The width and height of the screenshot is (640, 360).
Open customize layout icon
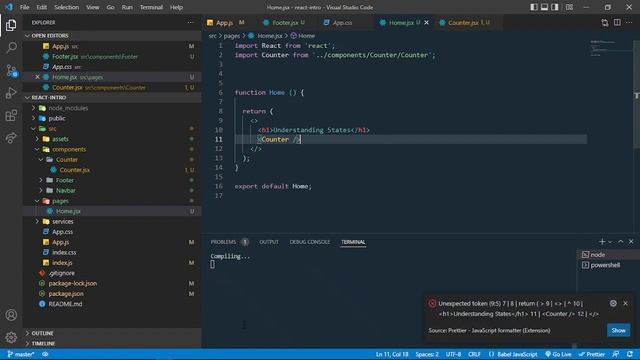tap(569, 7)
